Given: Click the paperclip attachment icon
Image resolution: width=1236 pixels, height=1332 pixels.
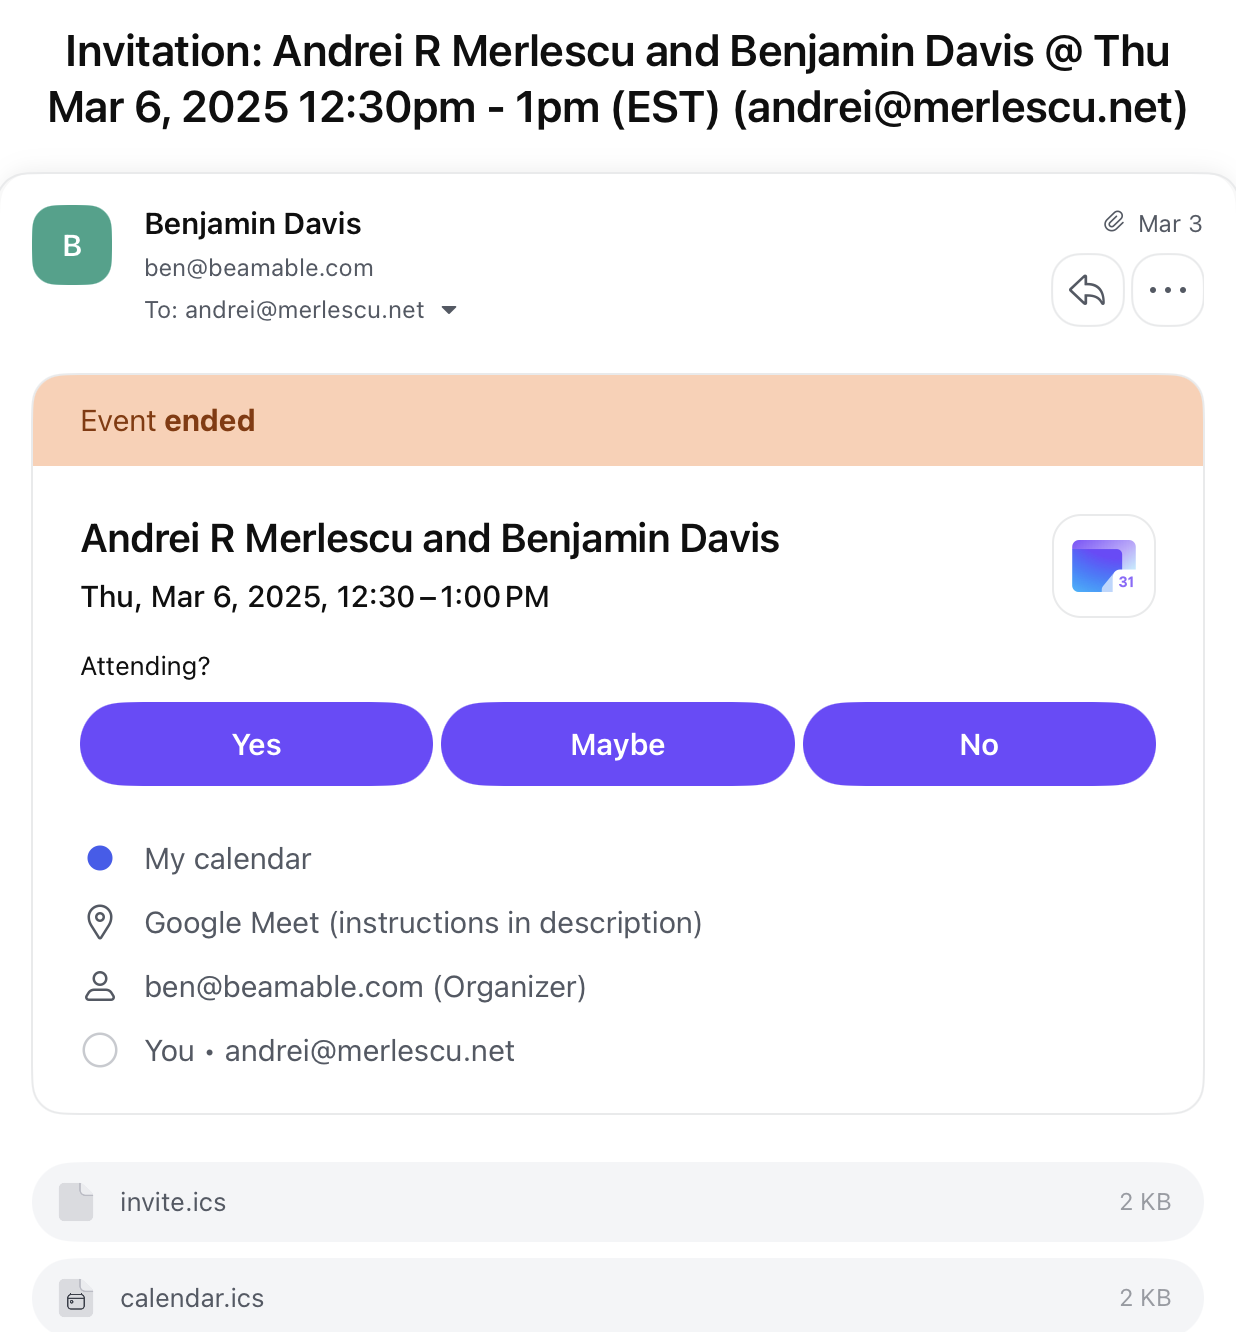Looking at the screenshot, I should tap(1113, 222).
